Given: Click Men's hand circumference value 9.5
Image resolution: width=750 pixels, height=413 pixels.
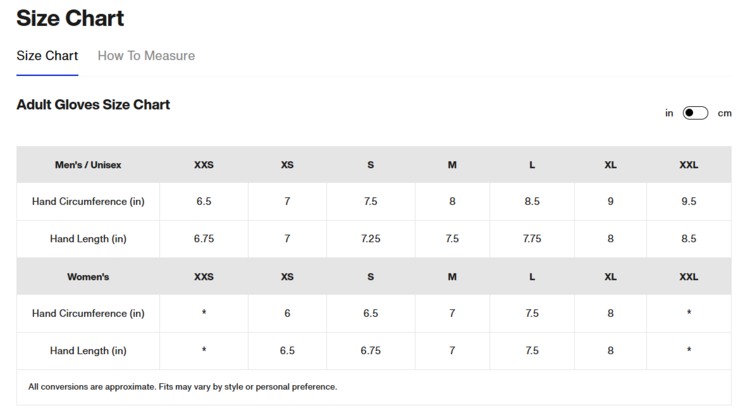Looking at the screenshot, I should point(688,201).
